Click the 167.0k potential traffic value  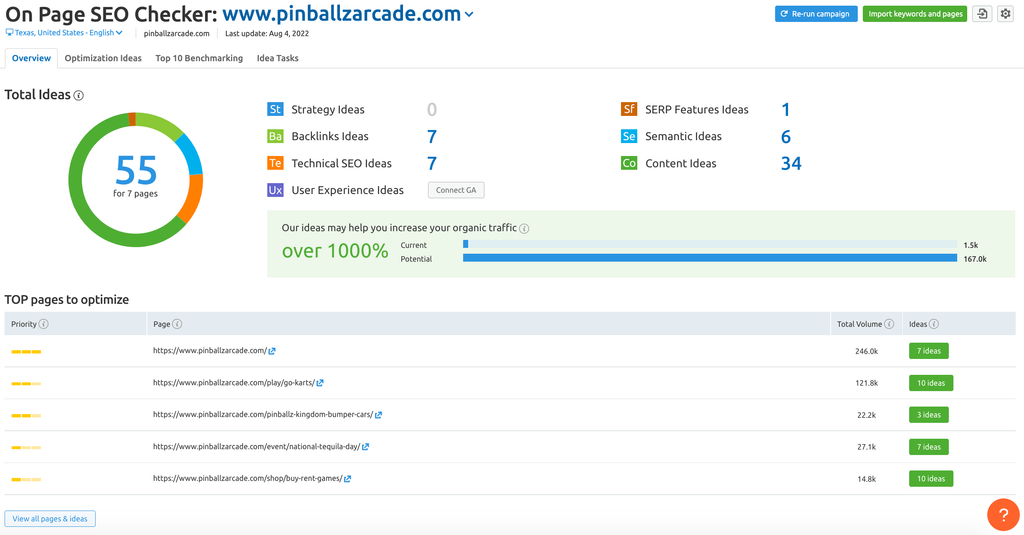pos(975,259)
